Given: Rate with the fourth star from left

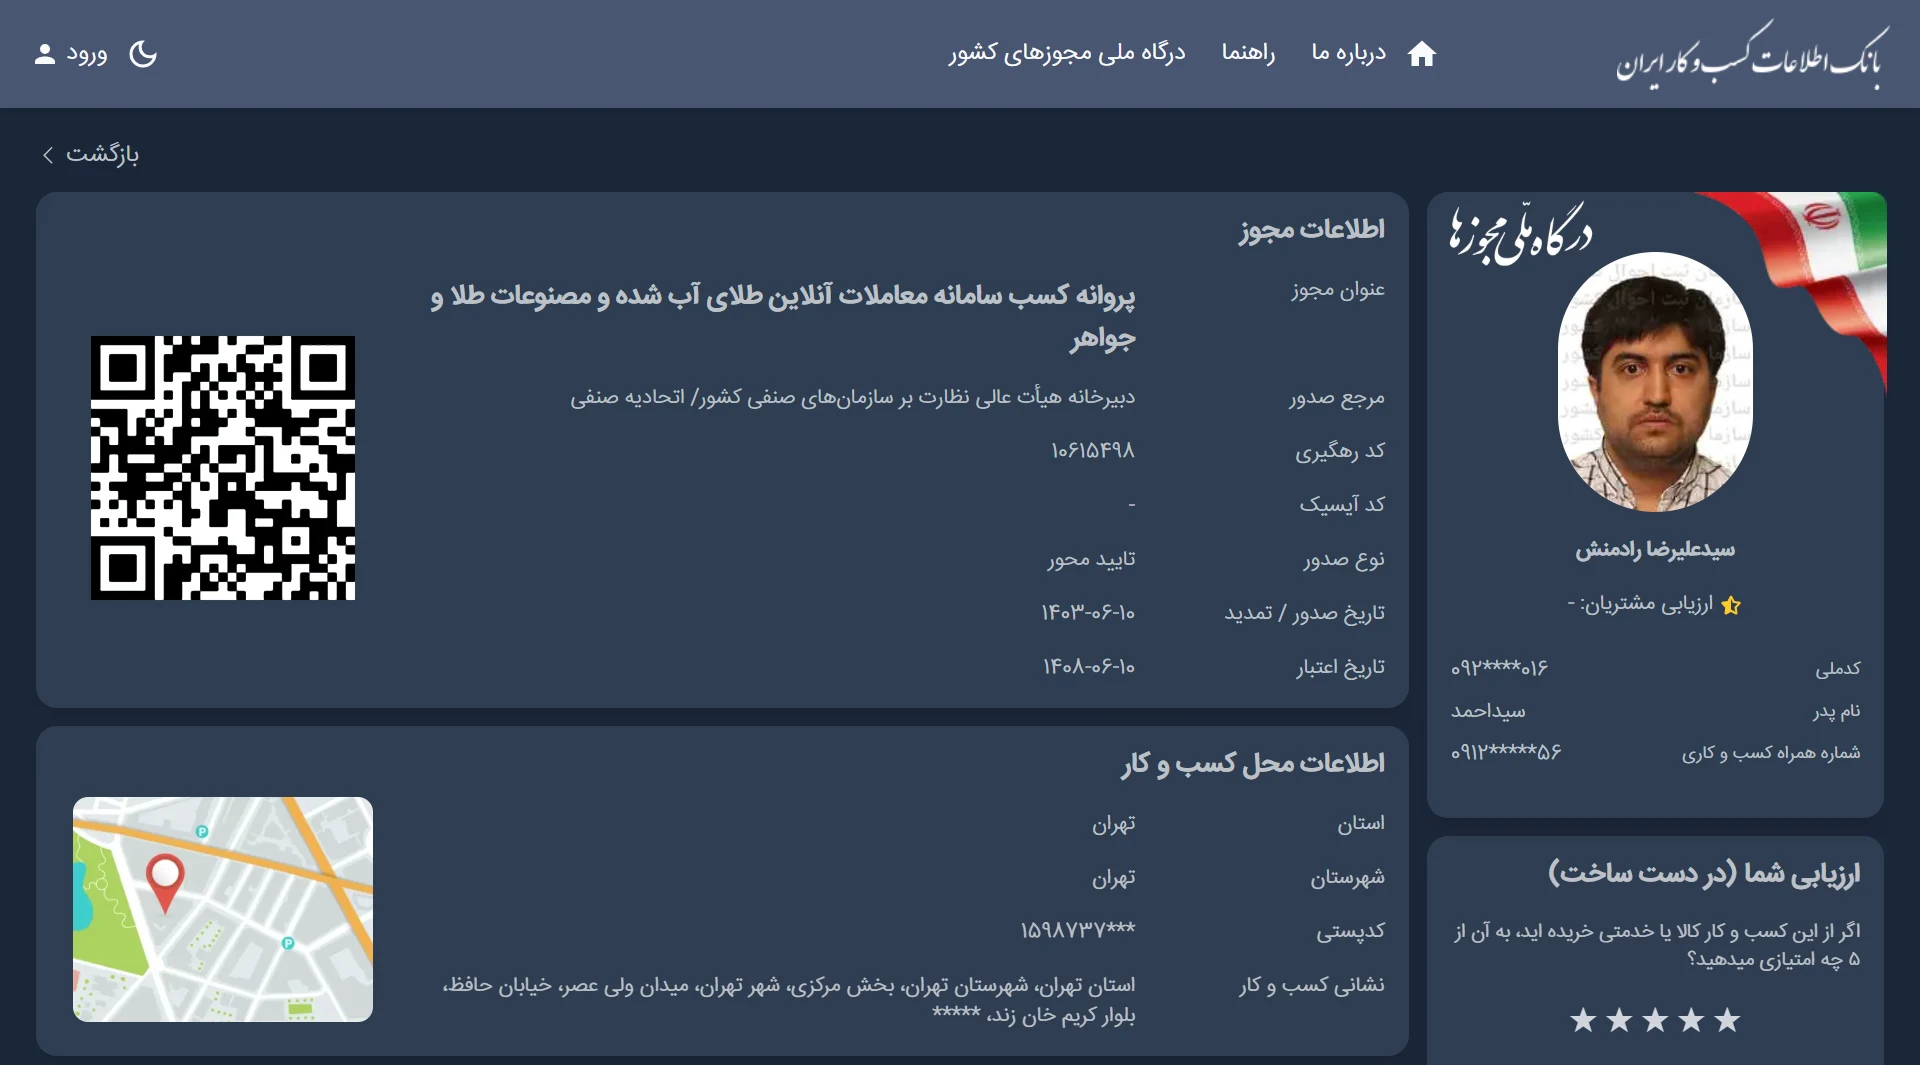Looking at the screenshot, I should tap(1691, 1020).
